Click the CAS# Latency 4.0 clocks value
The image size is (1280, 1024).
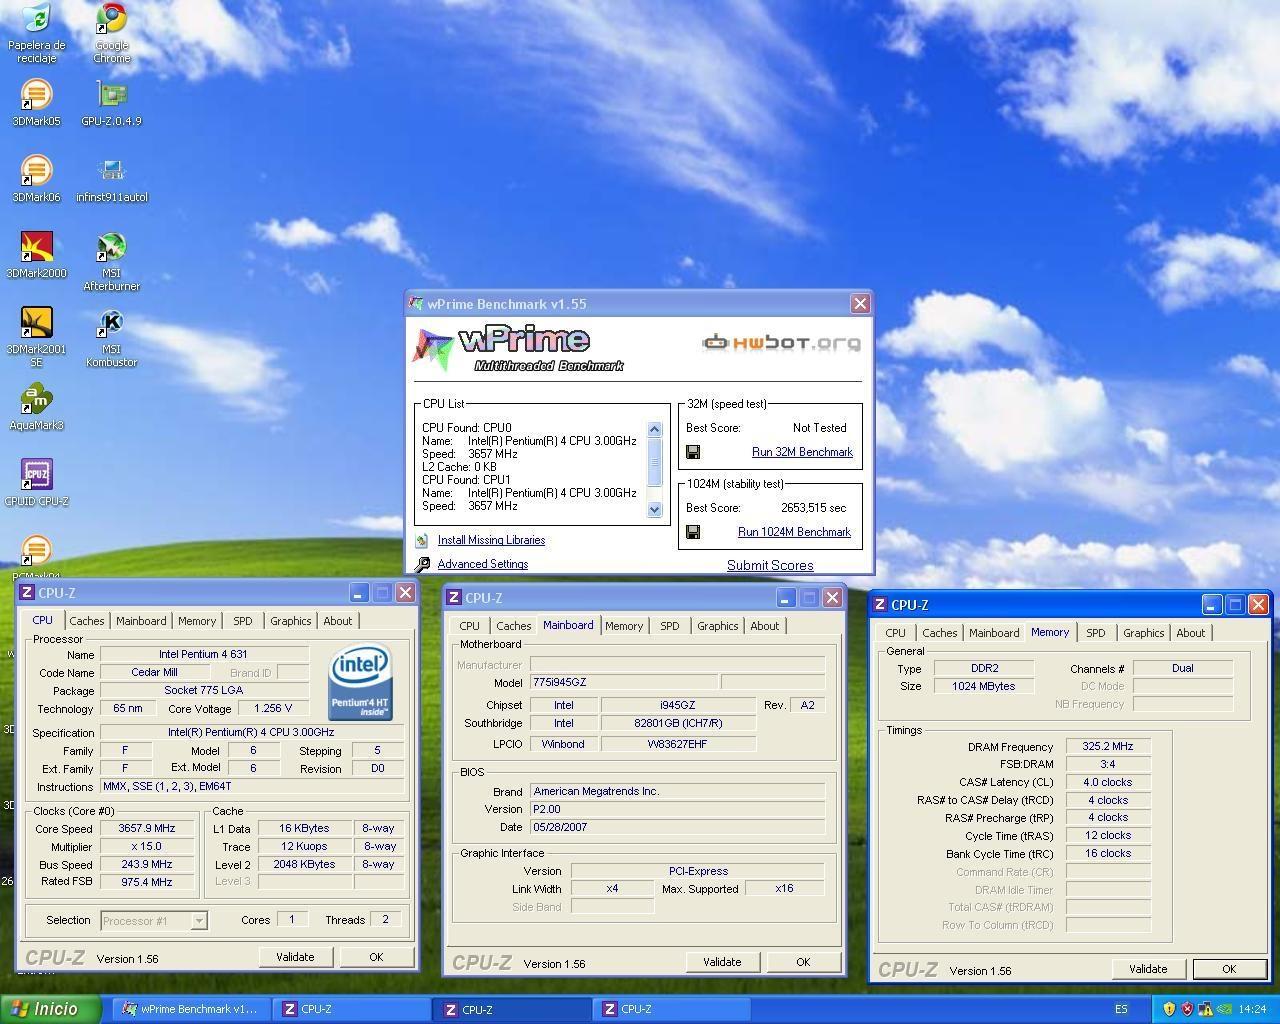[x=1108, y=782]
